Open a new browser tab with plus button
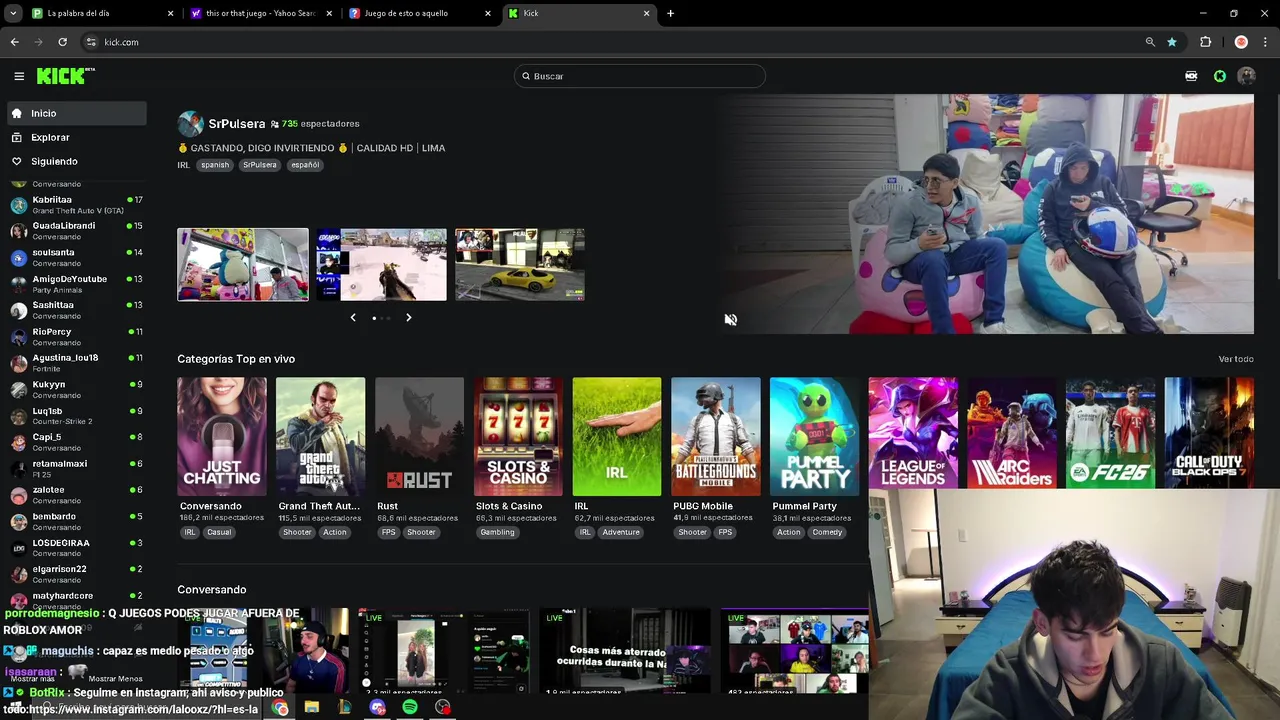Viewport: 1280px width, 720px height. tap(670, 13)
